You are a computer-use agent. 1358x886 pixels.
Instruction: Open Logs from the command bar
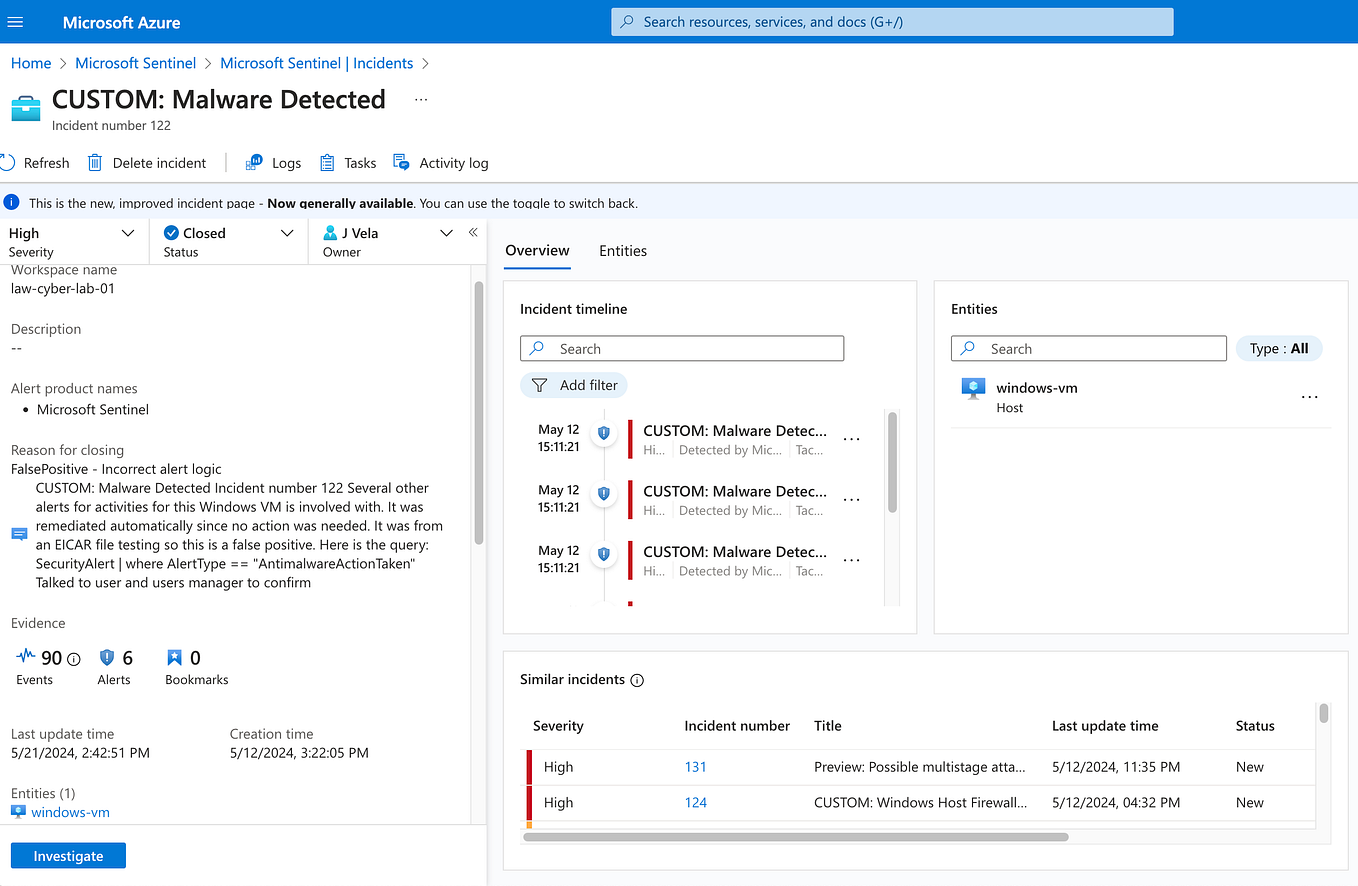coord(273,162)
